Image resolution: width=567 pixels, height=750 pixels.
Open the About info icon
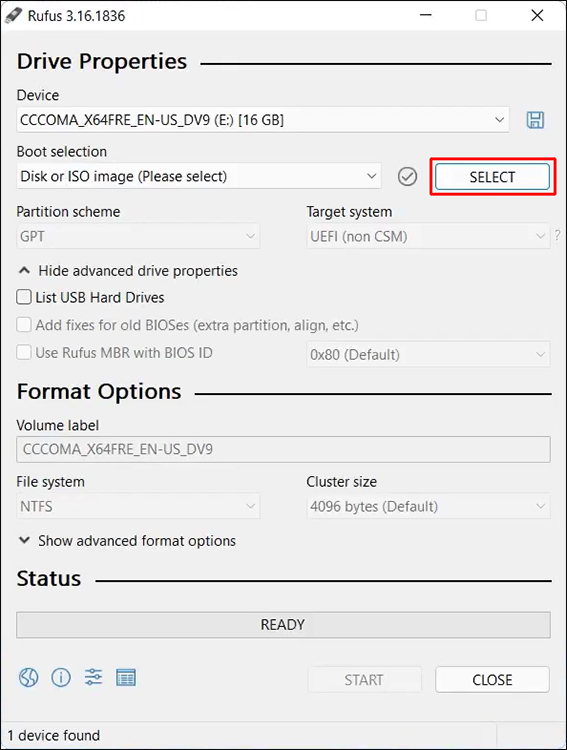pos(61,677)
